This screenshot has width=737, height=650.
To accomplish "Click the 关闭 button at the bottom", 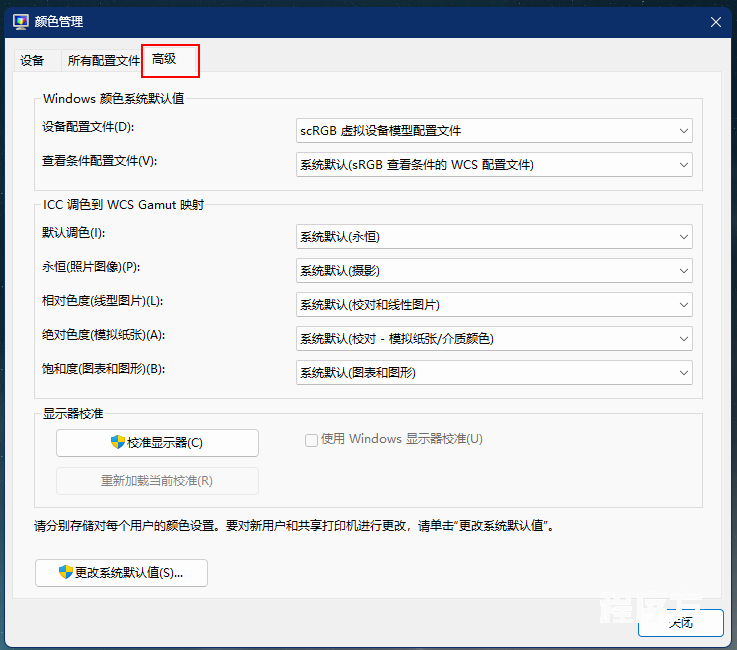I will click(x=681, y=623).
